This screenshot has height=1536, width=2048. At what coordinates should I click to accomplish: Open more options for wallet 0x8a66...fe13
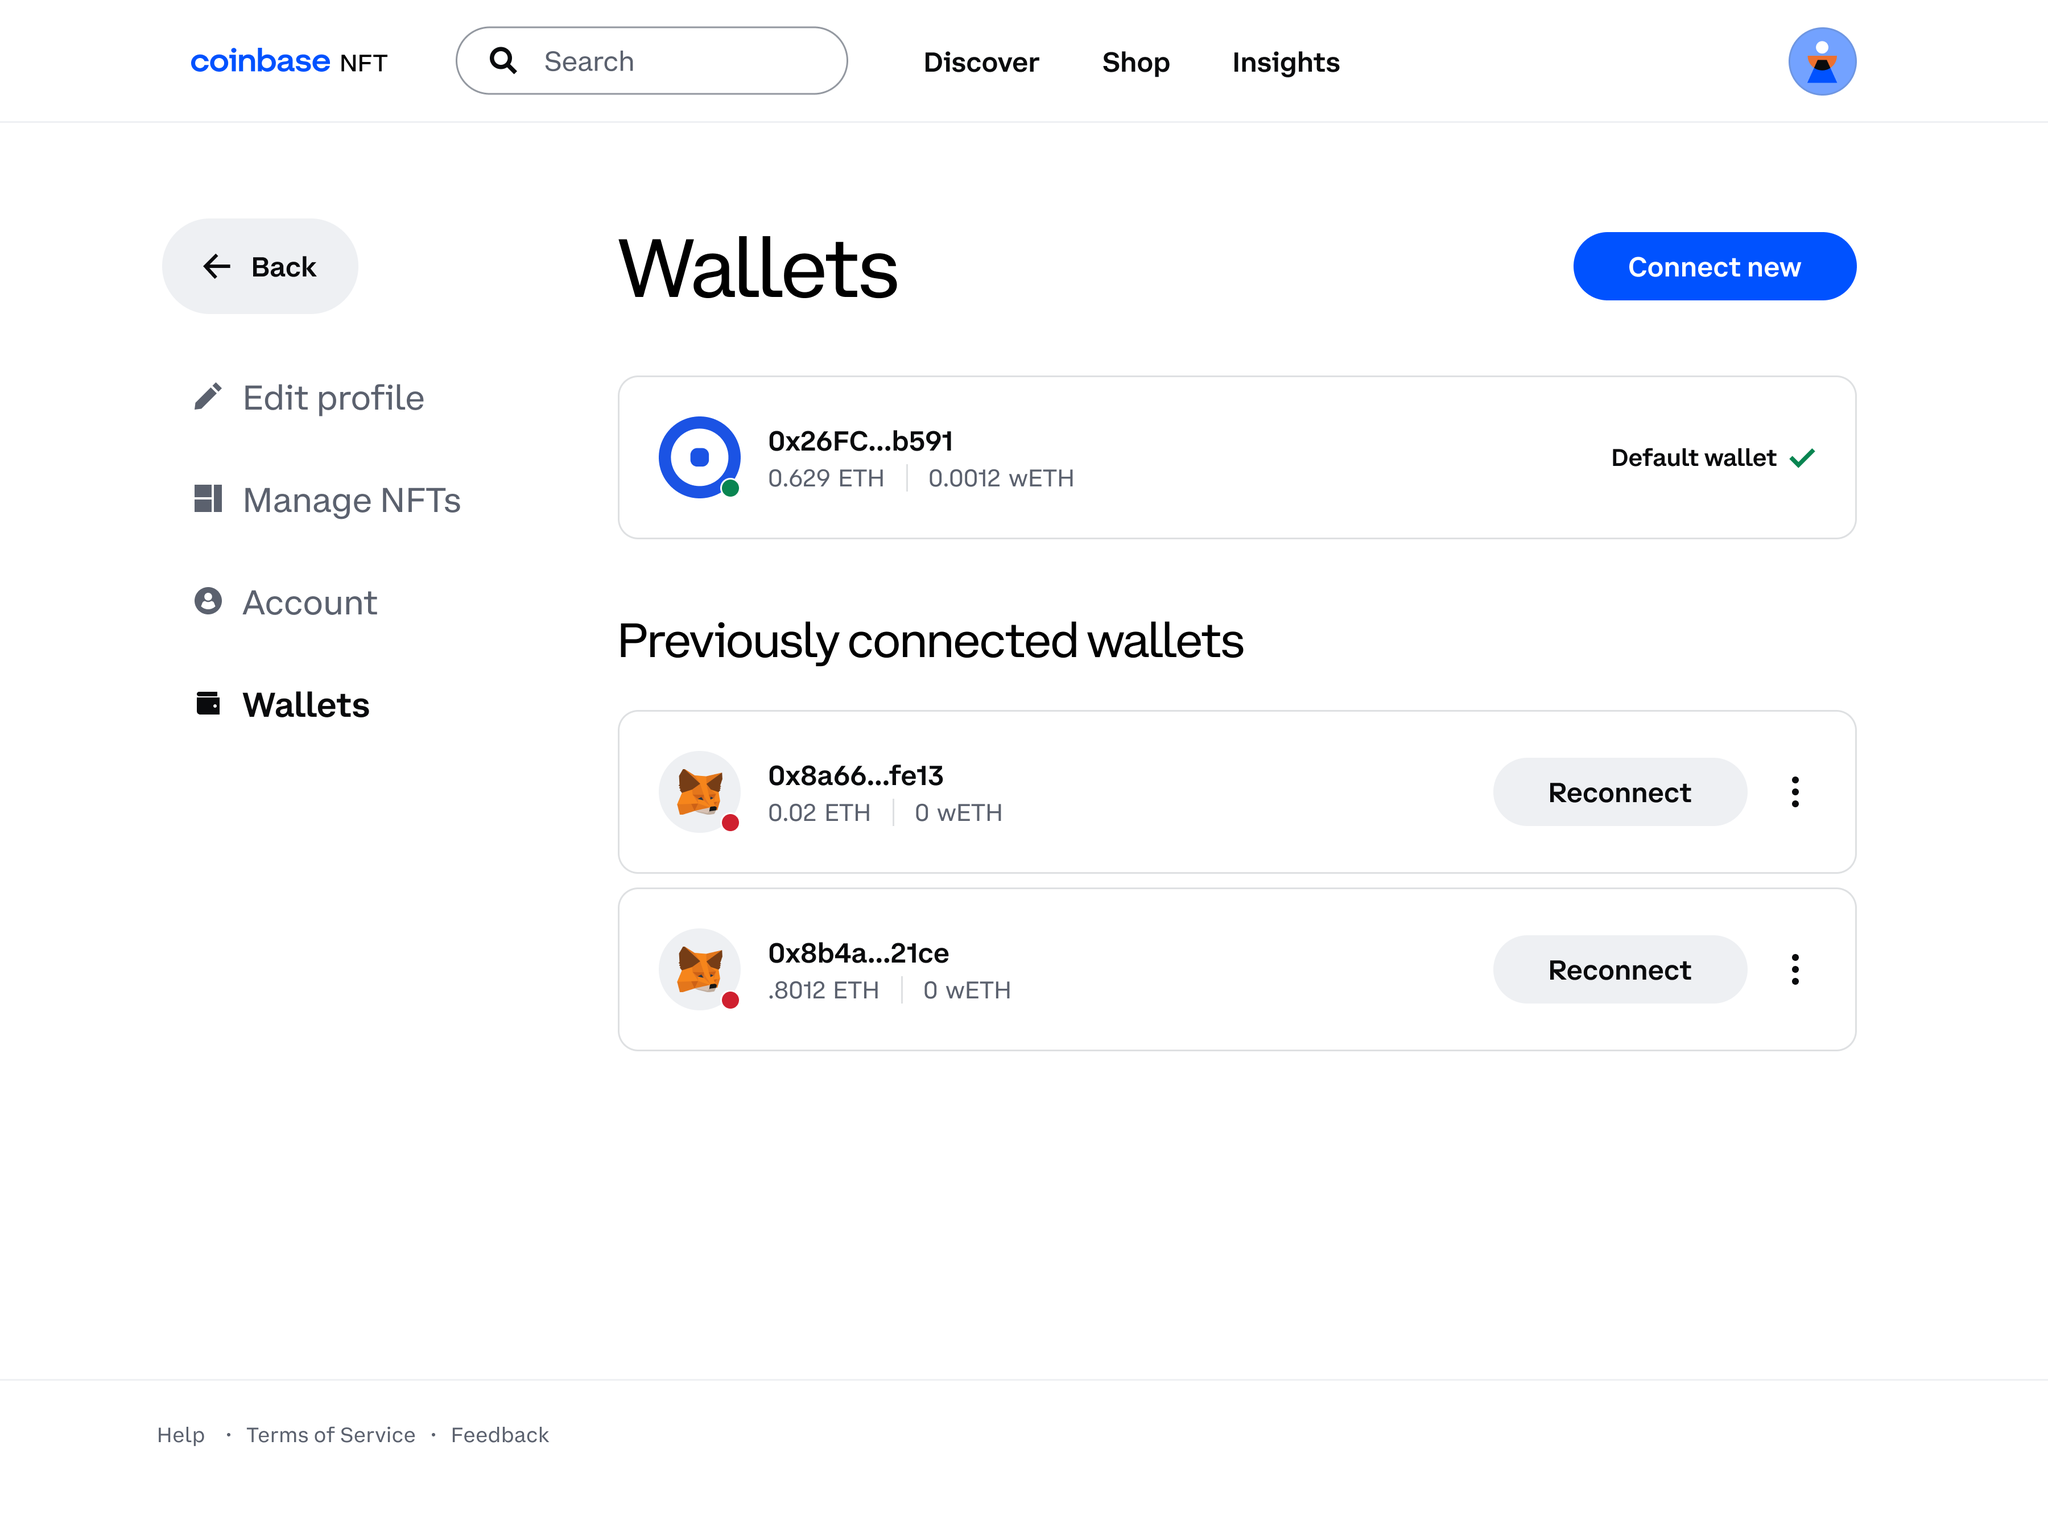tap(1795, 792)
